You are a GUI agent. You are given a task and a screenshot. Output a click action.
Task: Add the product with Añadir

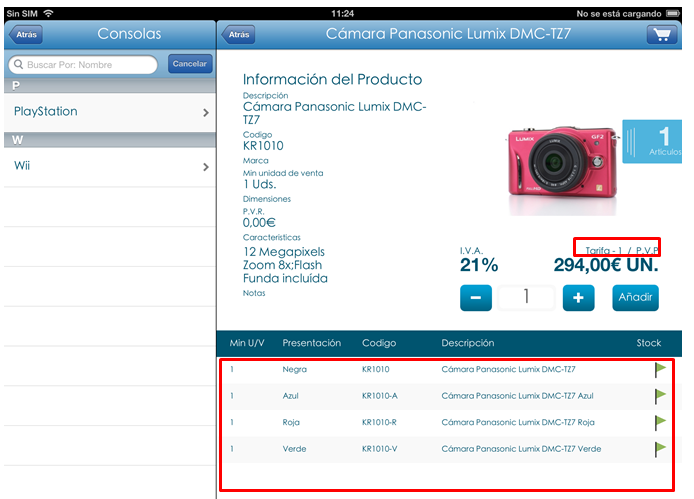(x=635, y=298)
